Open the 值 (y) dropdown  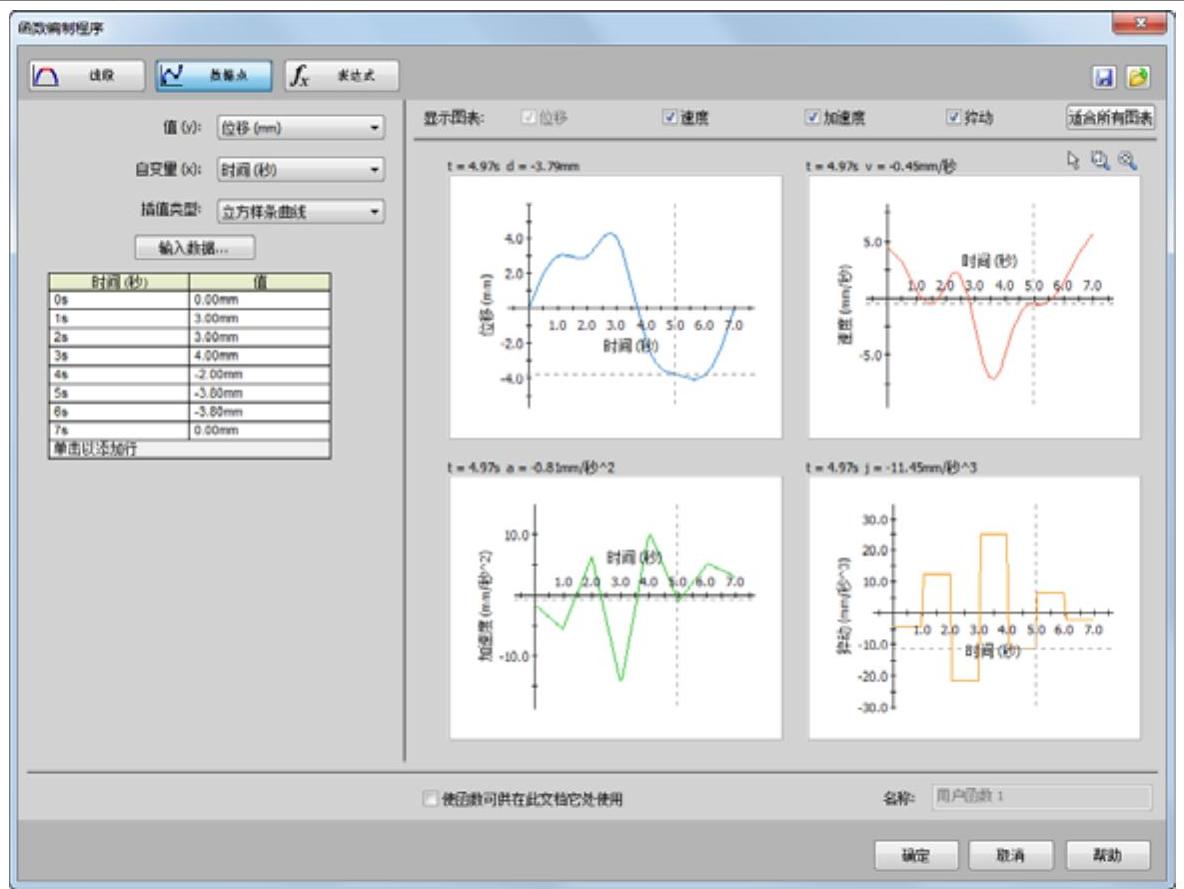click(301, 128)
